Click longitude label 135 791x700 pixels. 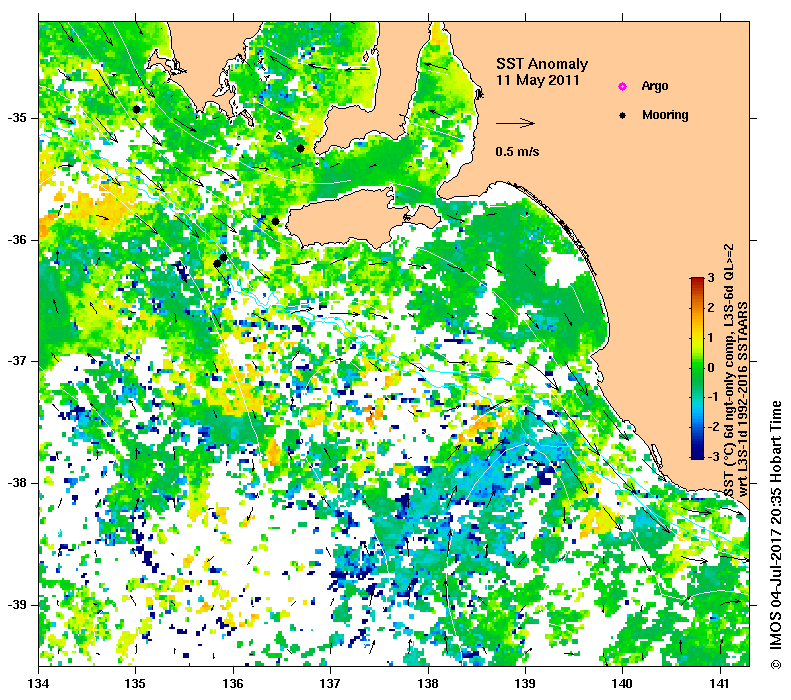[x=136, y=683]
